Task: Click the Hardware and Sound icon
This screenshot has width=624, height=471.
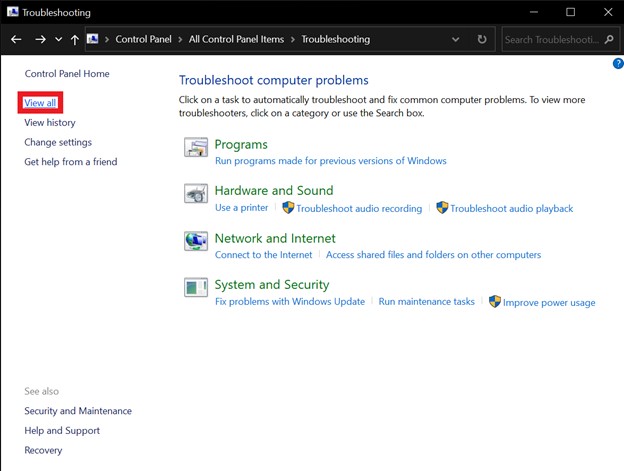Action: (196, 193)
